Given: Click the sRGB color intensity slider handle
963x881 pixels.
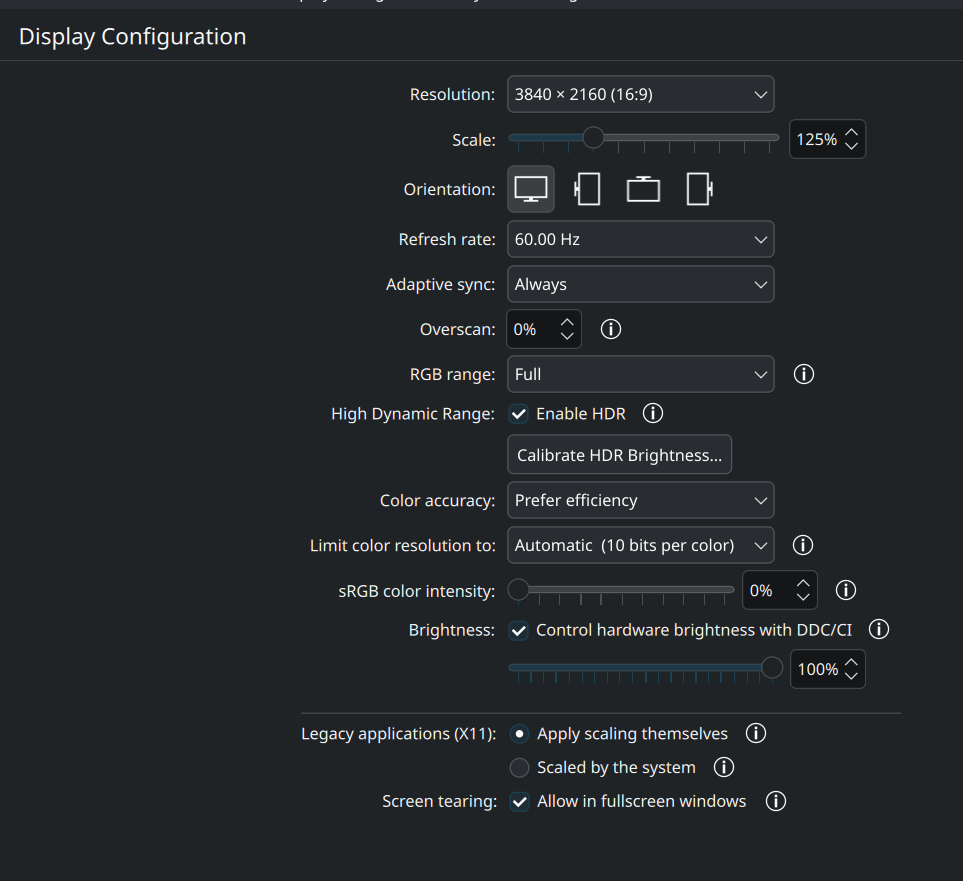Looking at the screenshot, I should click(x=518, y=590).
